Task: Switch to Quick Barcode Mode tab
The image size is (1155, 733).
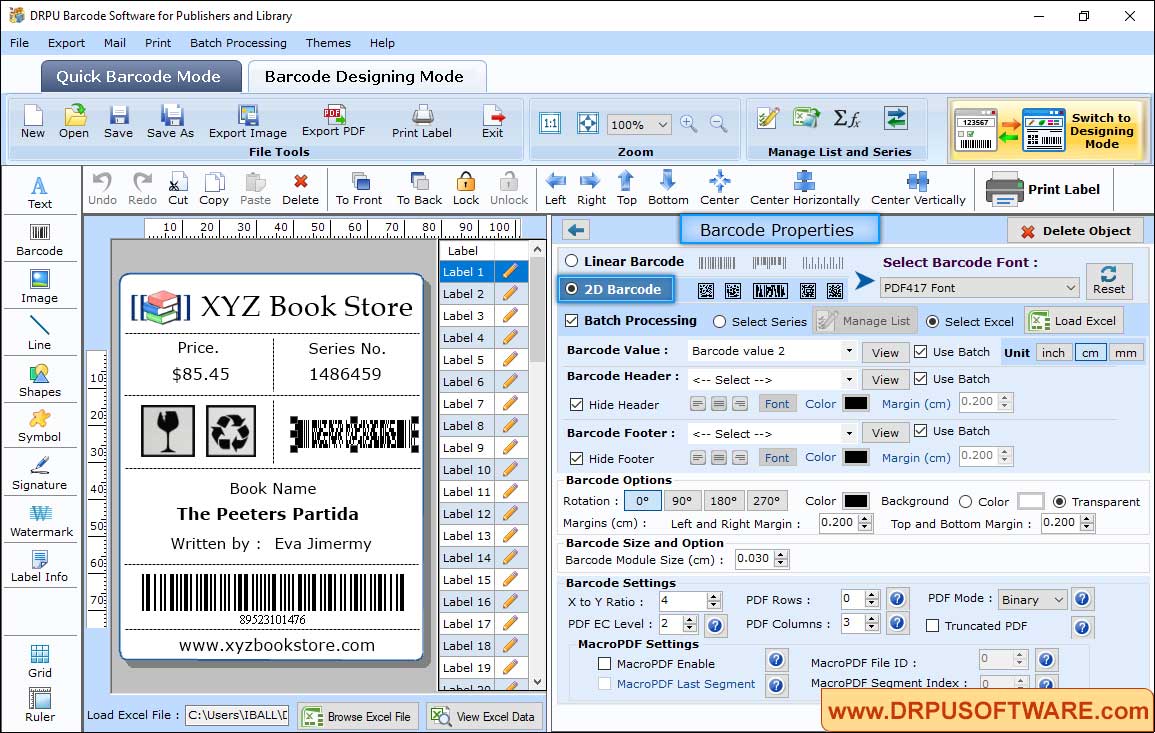Action: 141,77
